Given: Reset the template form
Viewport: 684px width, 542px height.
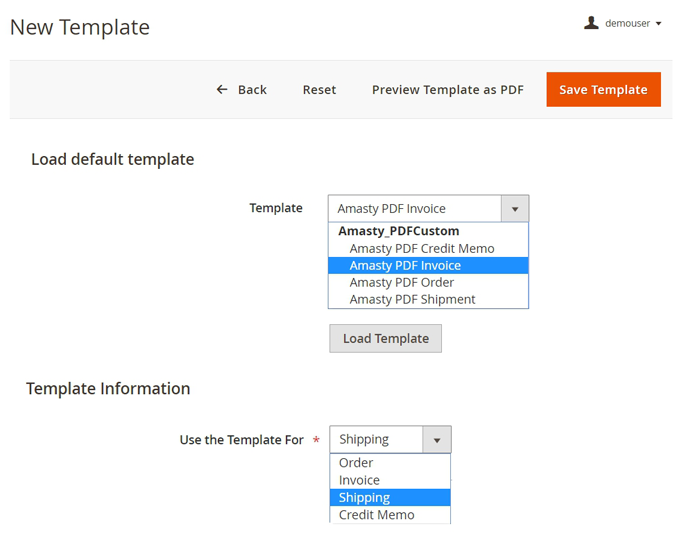Looking at the screenshot, I should coord(319,90).
